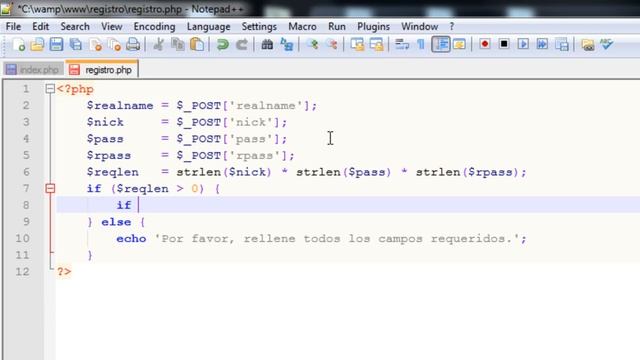Screen dimensions: 640x360
Task: Open the Encoding menu
Action: [x=154, y=27]
